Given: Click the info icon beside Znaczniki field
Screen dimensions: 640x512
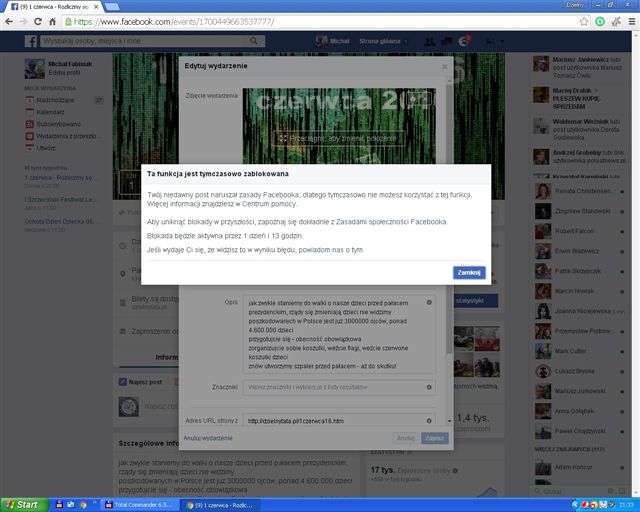Looking at the screenshot, I should pos(429,387).
